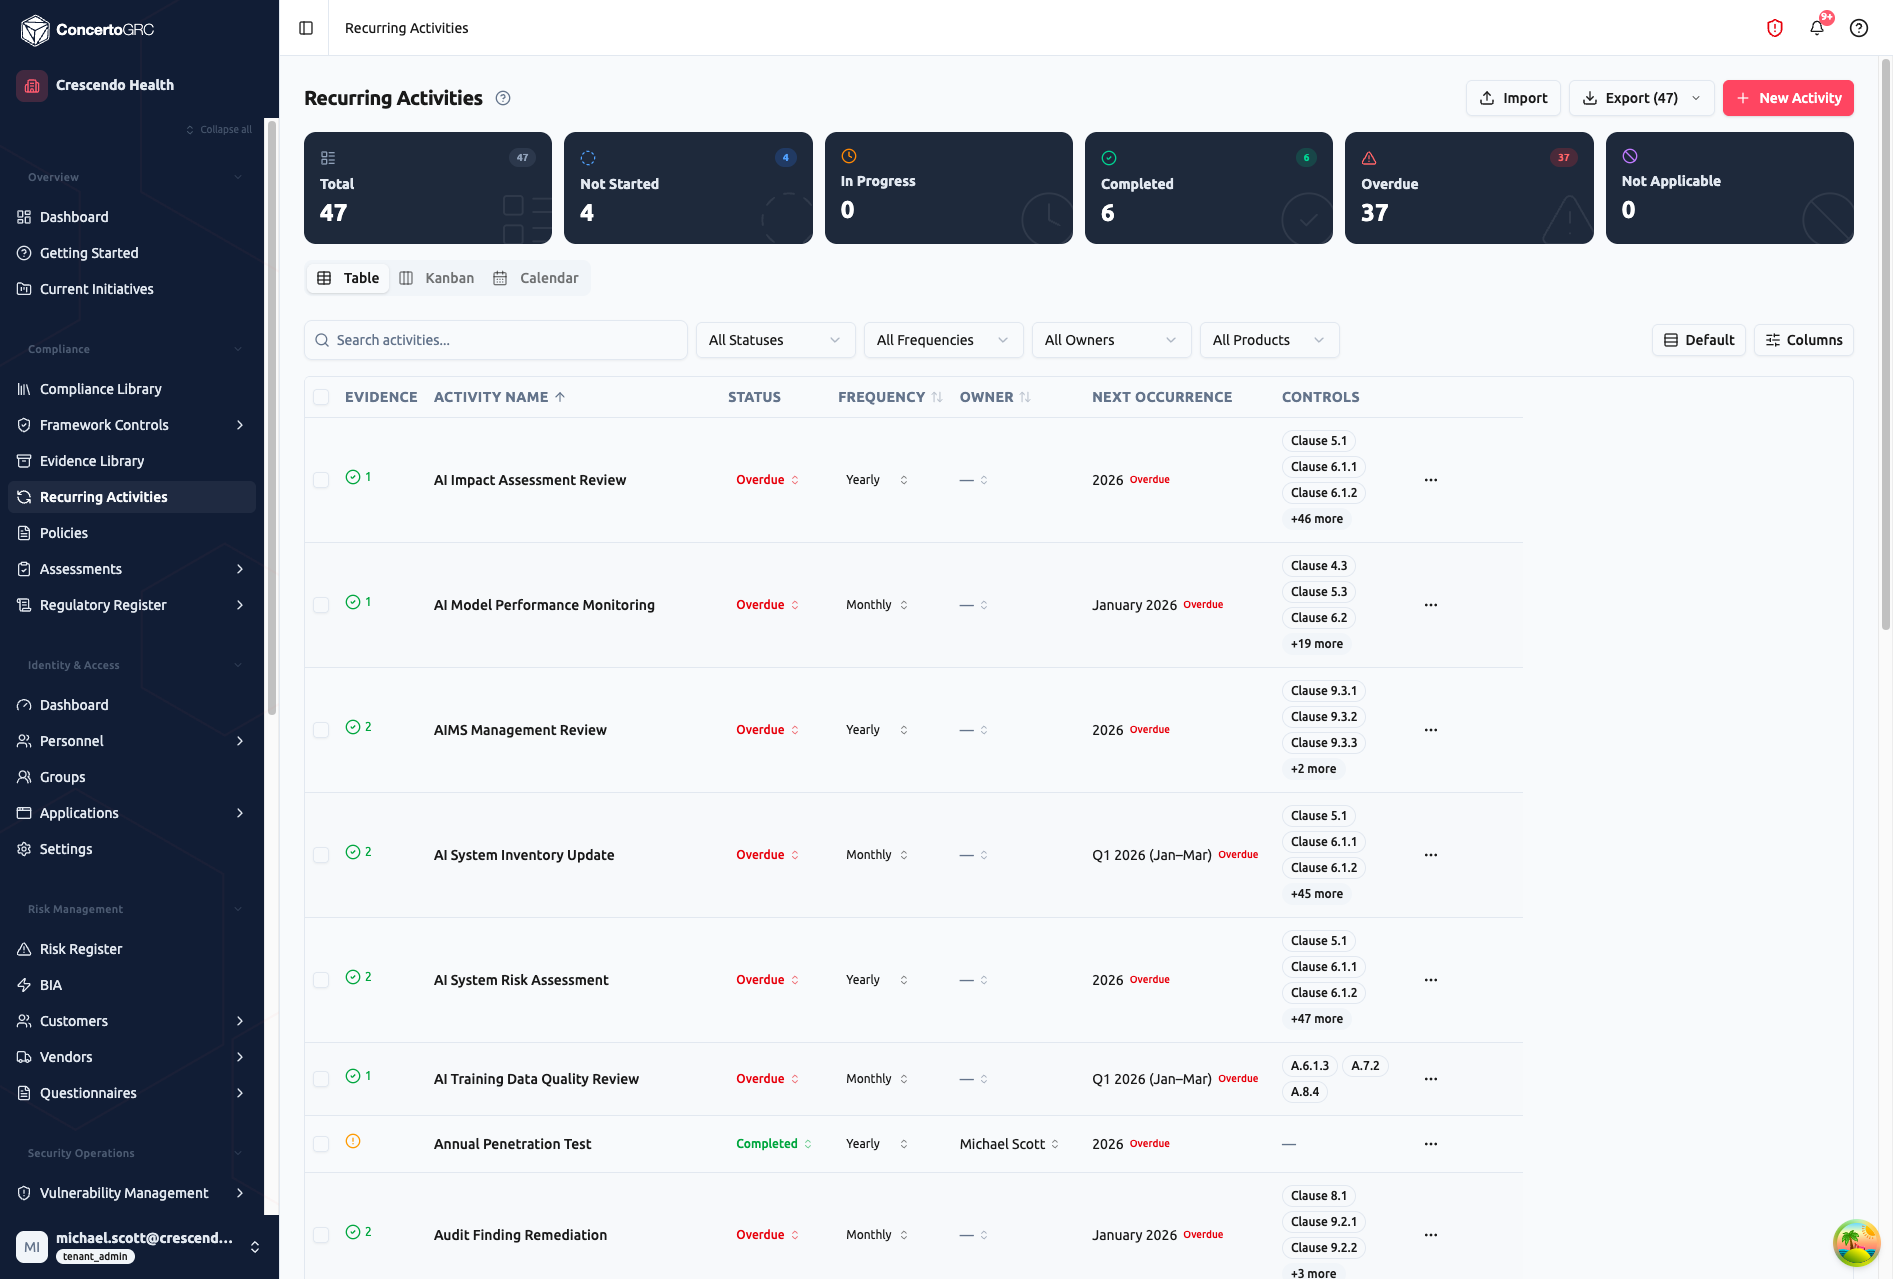Viewport: 1893px width, 1279px height.
Task: Sort by Owner column icon
Action: (1025, 397)
